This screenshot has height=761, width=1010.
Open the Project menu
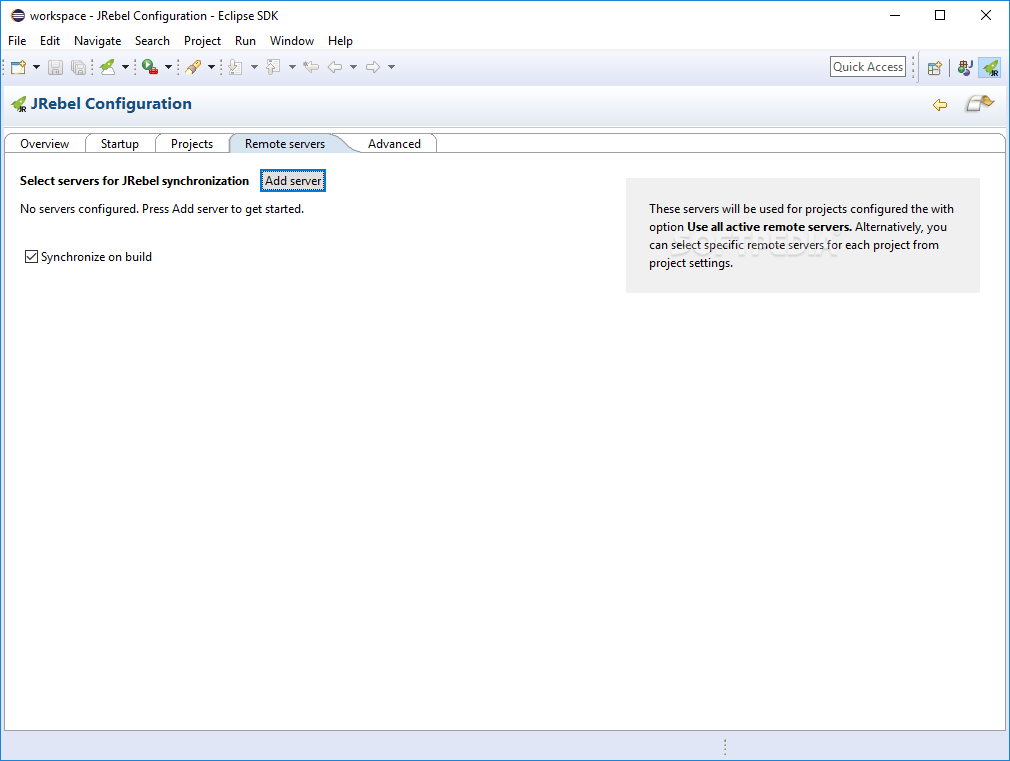(202, 41)
